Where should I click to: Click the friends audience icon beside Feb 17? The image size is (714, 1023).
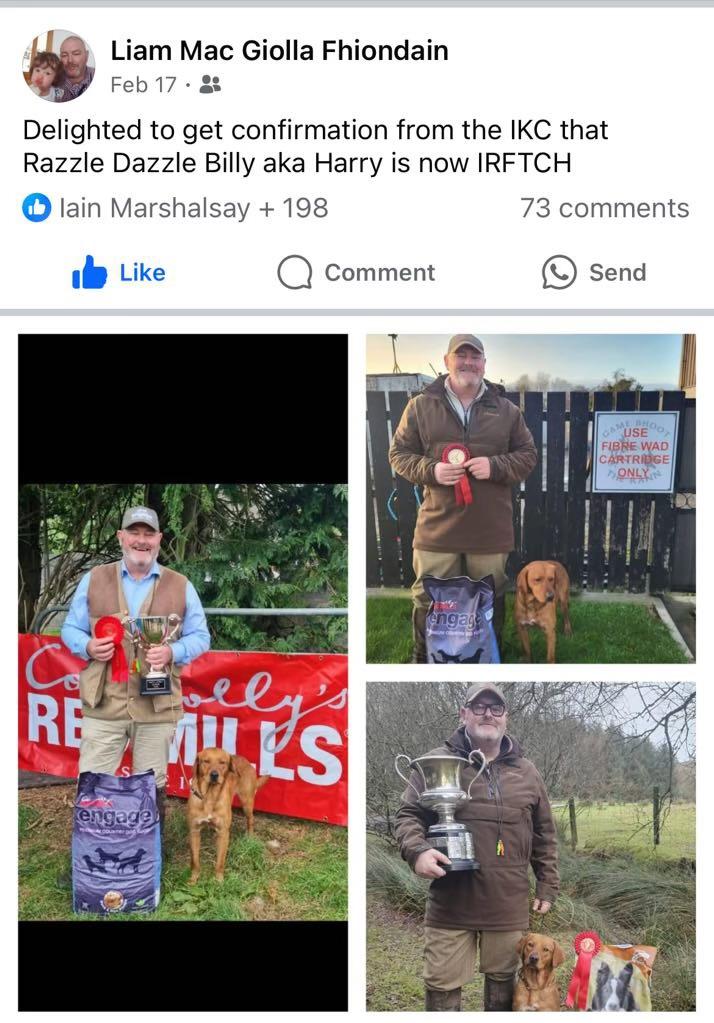tap(210, 84)
